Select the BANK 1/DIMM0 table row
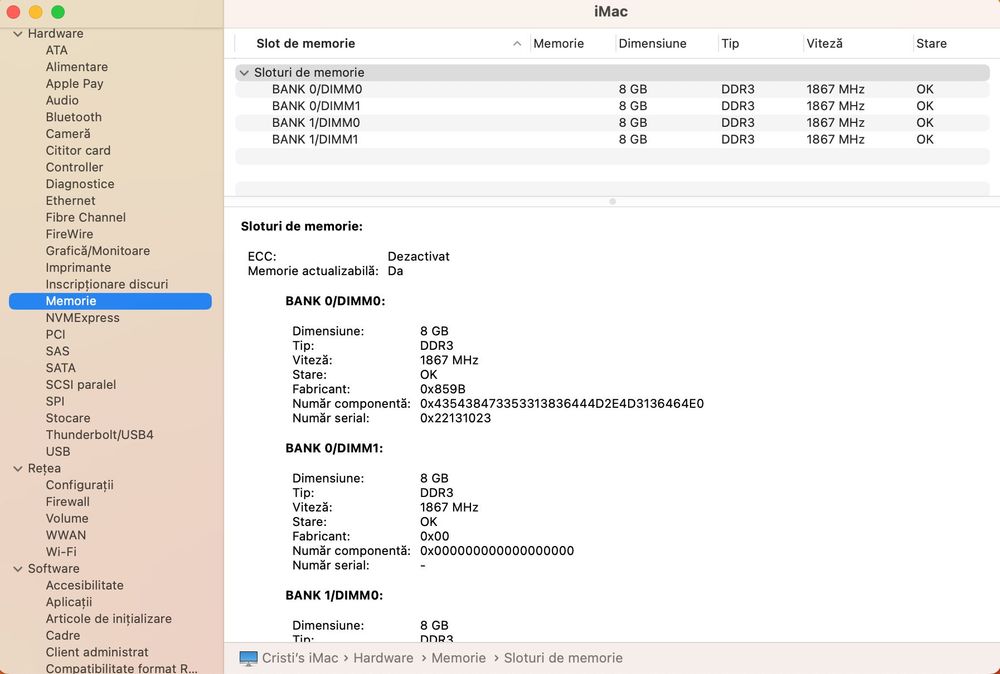 612,122
